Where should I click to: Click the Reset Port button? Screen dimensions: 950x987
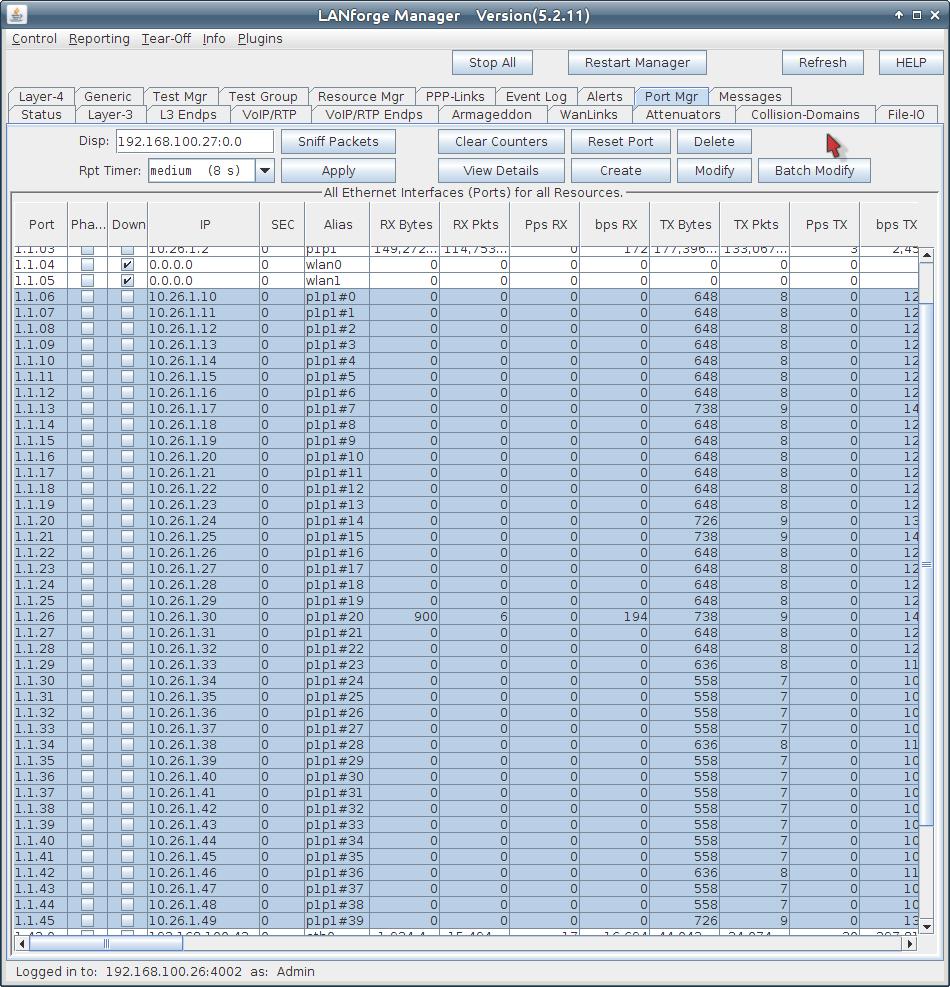[x=621, y=142]
